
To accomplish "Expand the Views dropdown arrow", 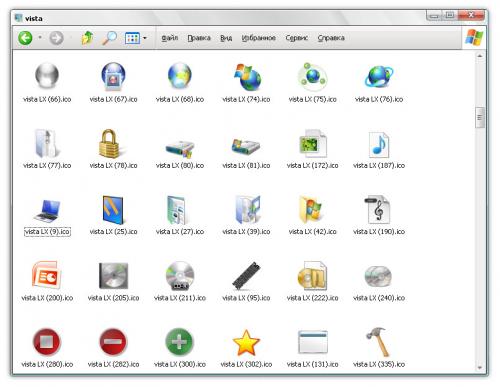I will (145, 38).
